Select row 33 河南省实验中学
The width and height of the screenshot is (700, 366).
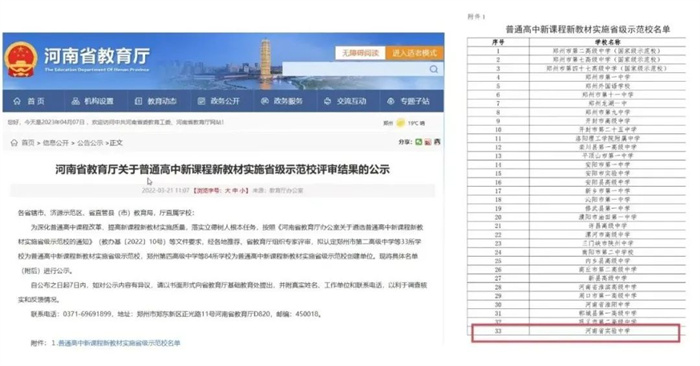coord(576,331)
